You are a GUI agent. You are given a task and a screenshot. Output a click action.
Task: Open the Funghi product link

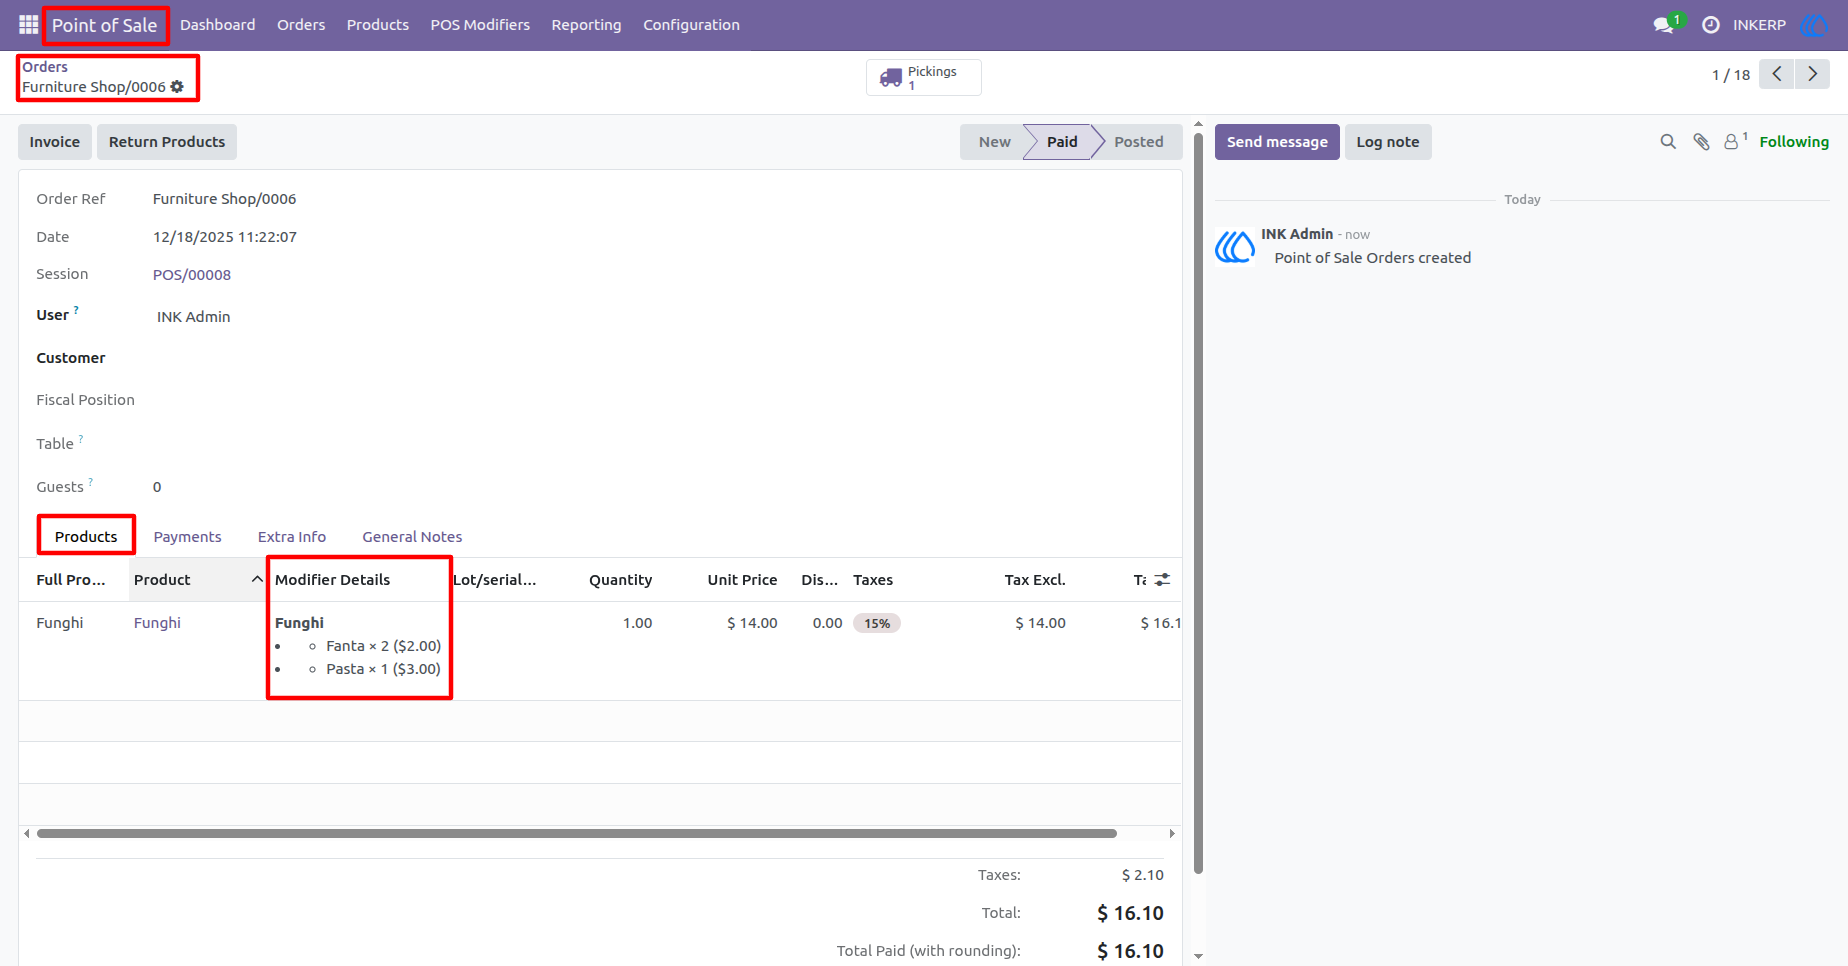pos(157,623)
